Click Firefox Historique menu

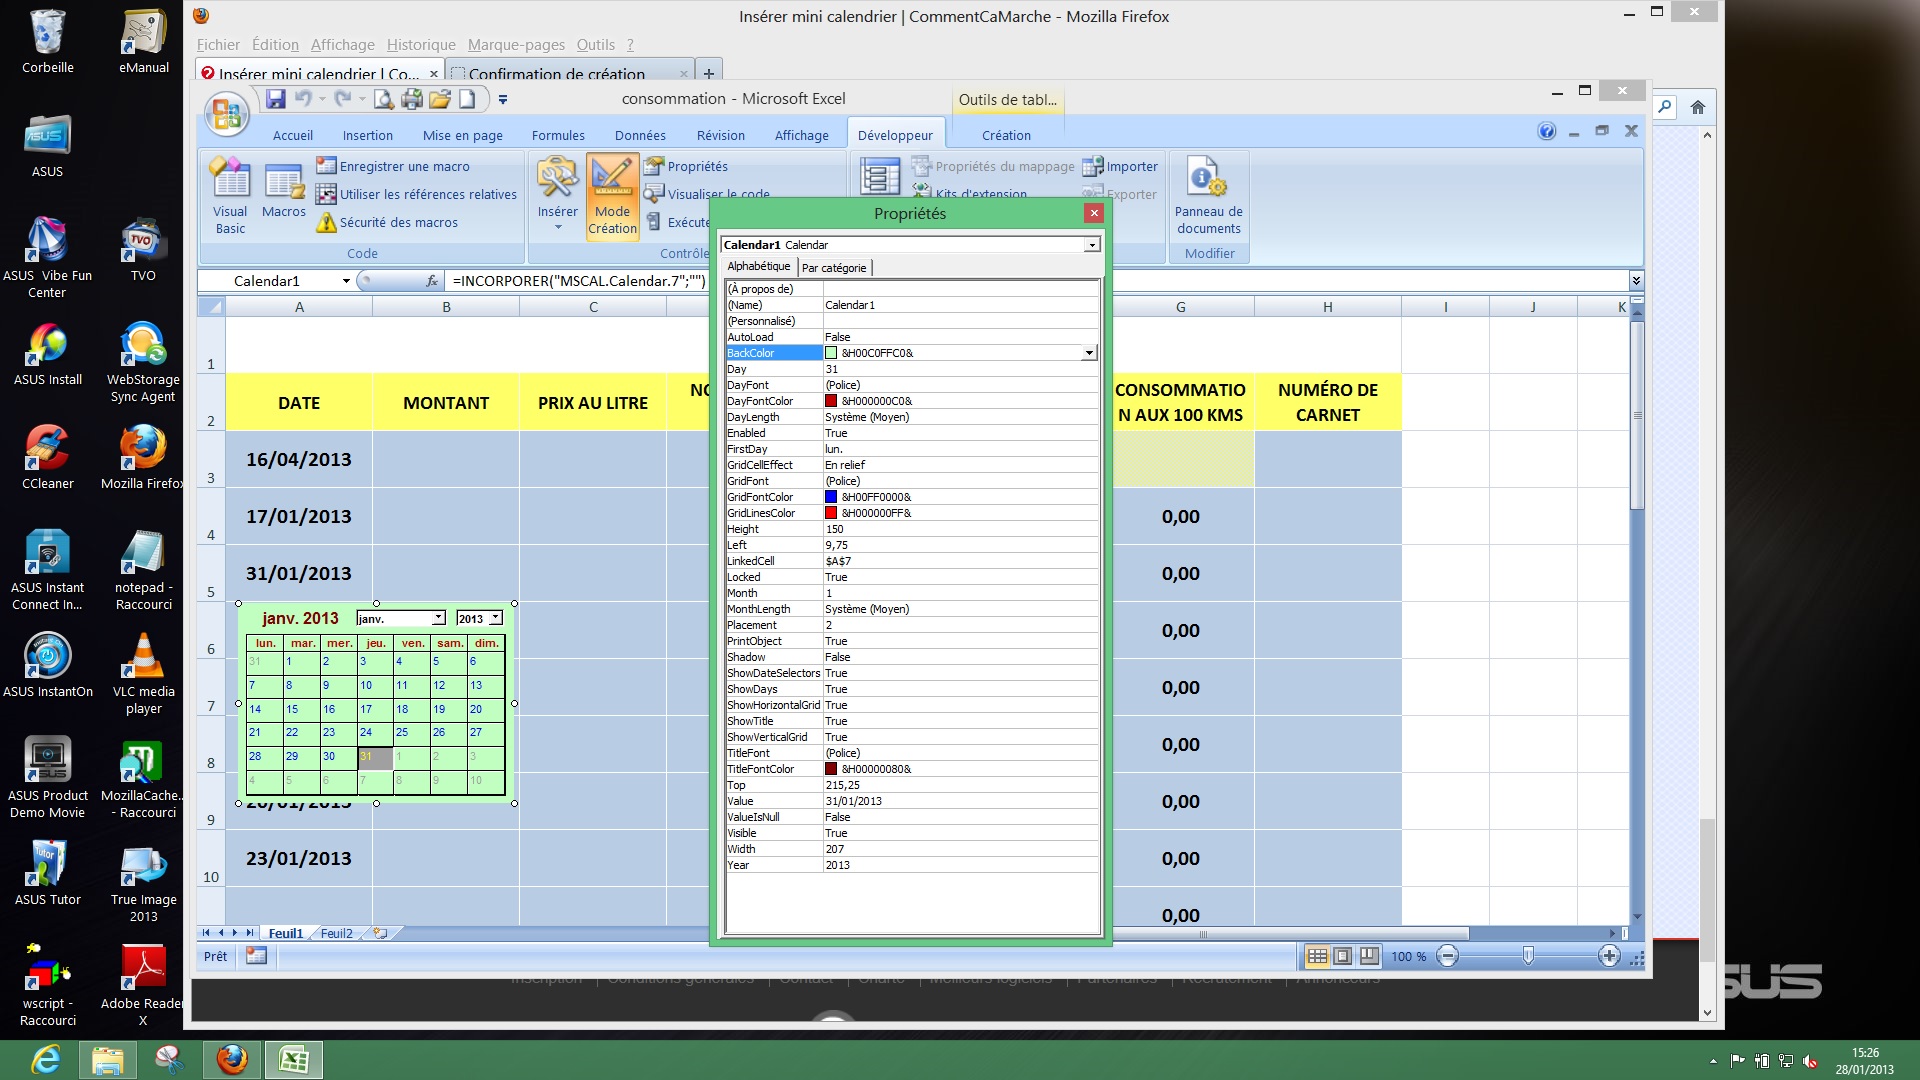click(421, 45)
